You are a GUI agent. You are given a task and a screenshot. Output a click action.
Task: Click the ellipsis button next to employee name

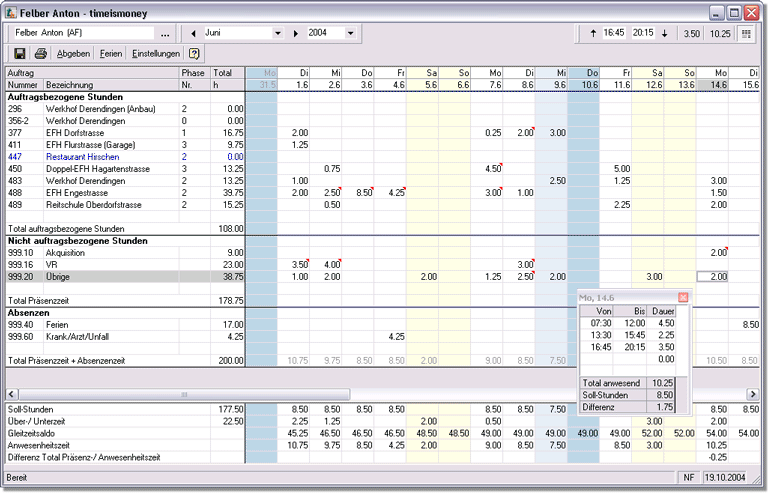point(165,33)
